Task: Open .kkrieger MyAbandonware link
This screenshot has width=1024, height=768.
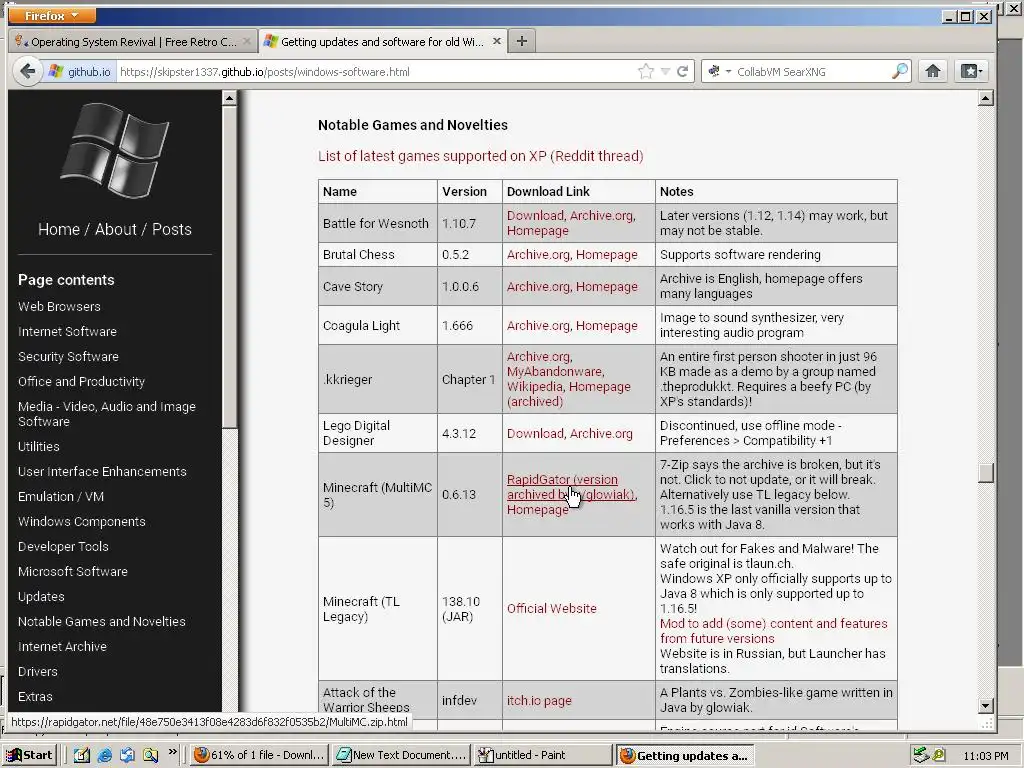Action: pos(555,372)
